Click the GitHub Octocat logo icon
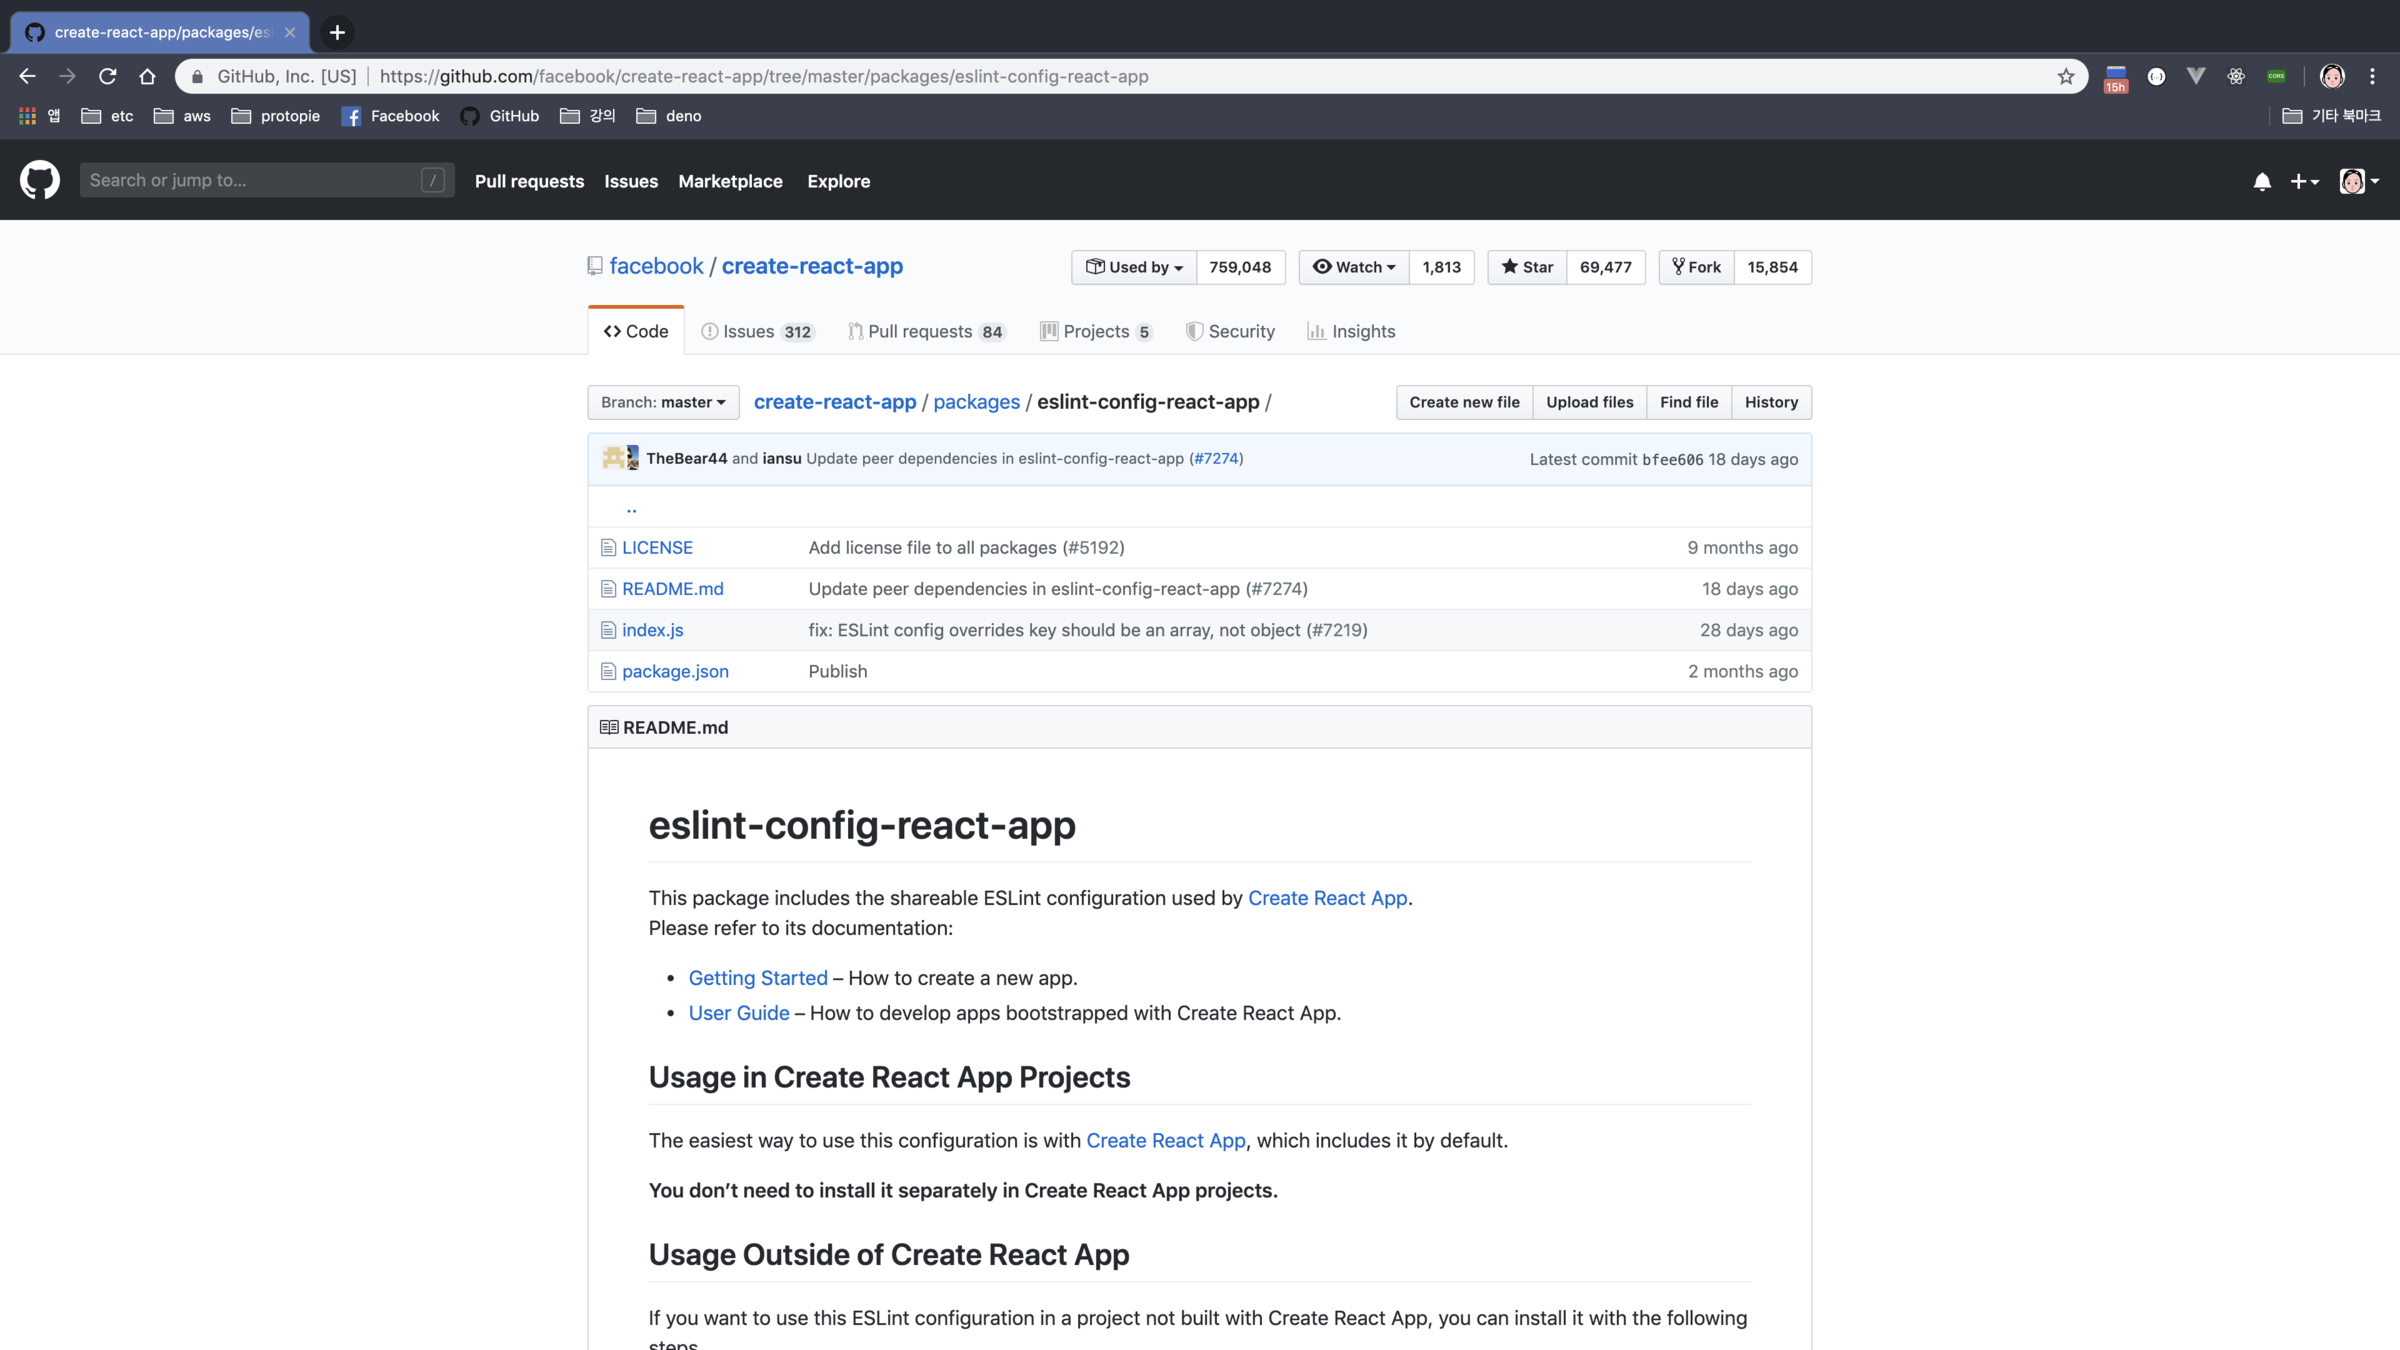This screenshot has height=1350, width=2400. tap(40, 180)
